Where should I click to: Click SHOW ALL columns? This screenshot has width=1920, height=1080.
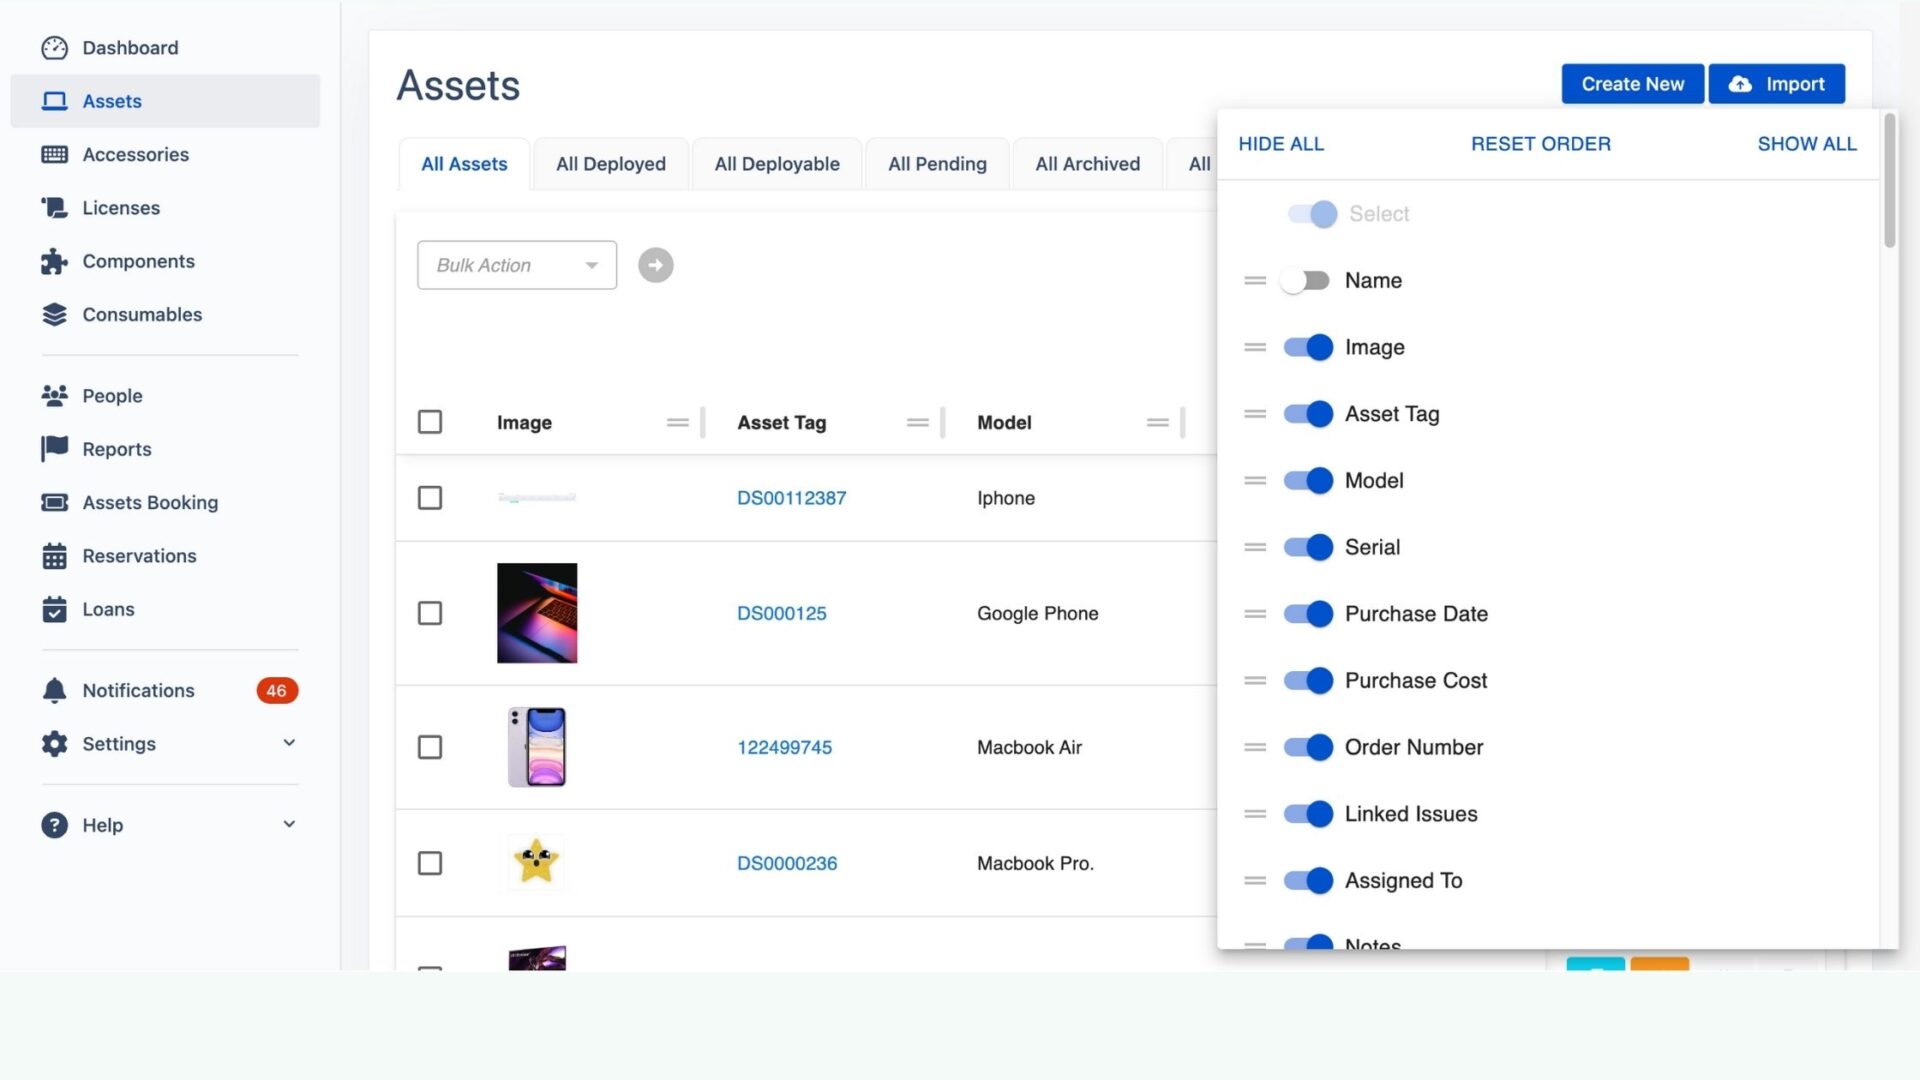coord(1807,144)
